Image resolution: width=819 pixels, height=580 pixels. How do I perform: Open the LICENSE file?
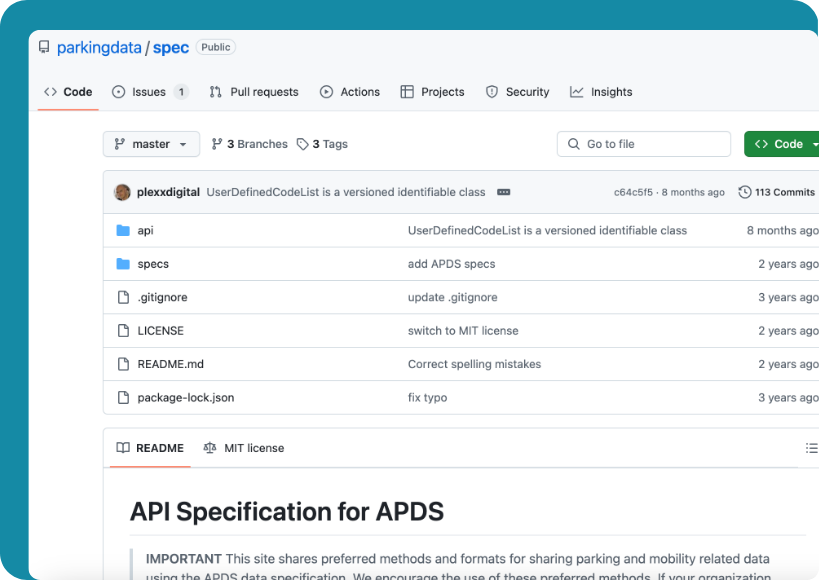click(x=160, y=331)
